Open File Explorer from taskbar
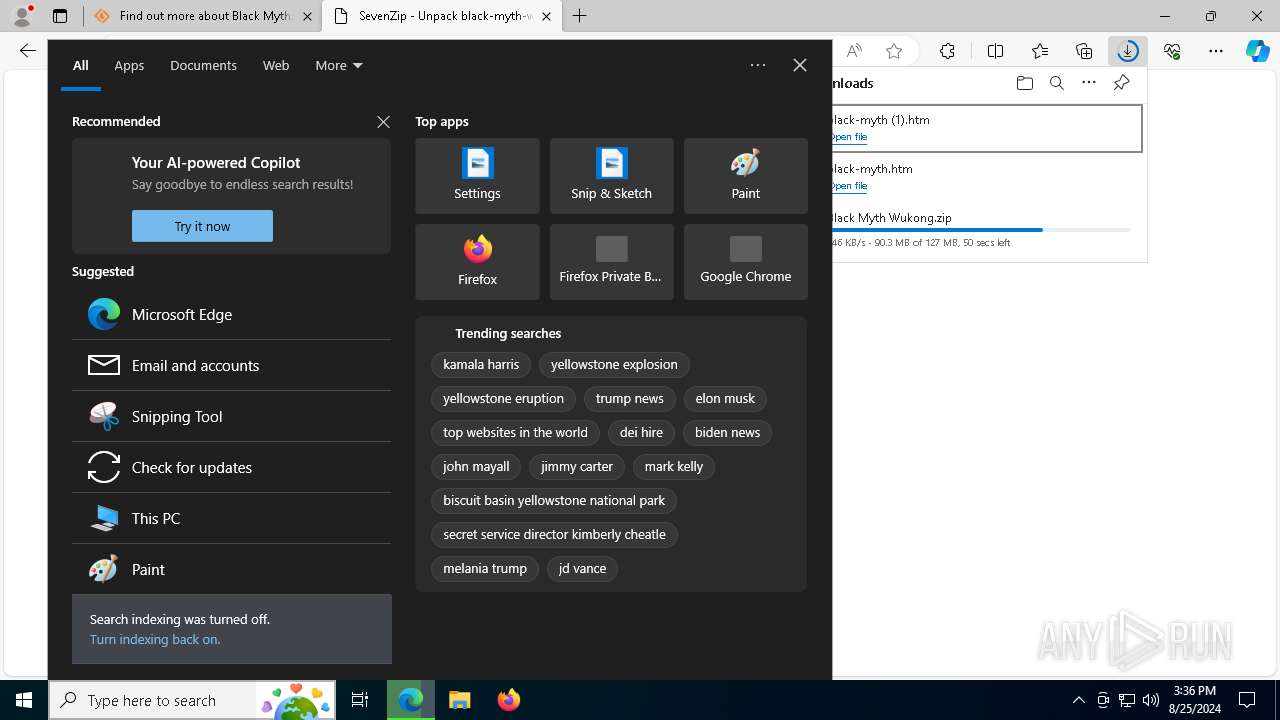 click(459, 700)
